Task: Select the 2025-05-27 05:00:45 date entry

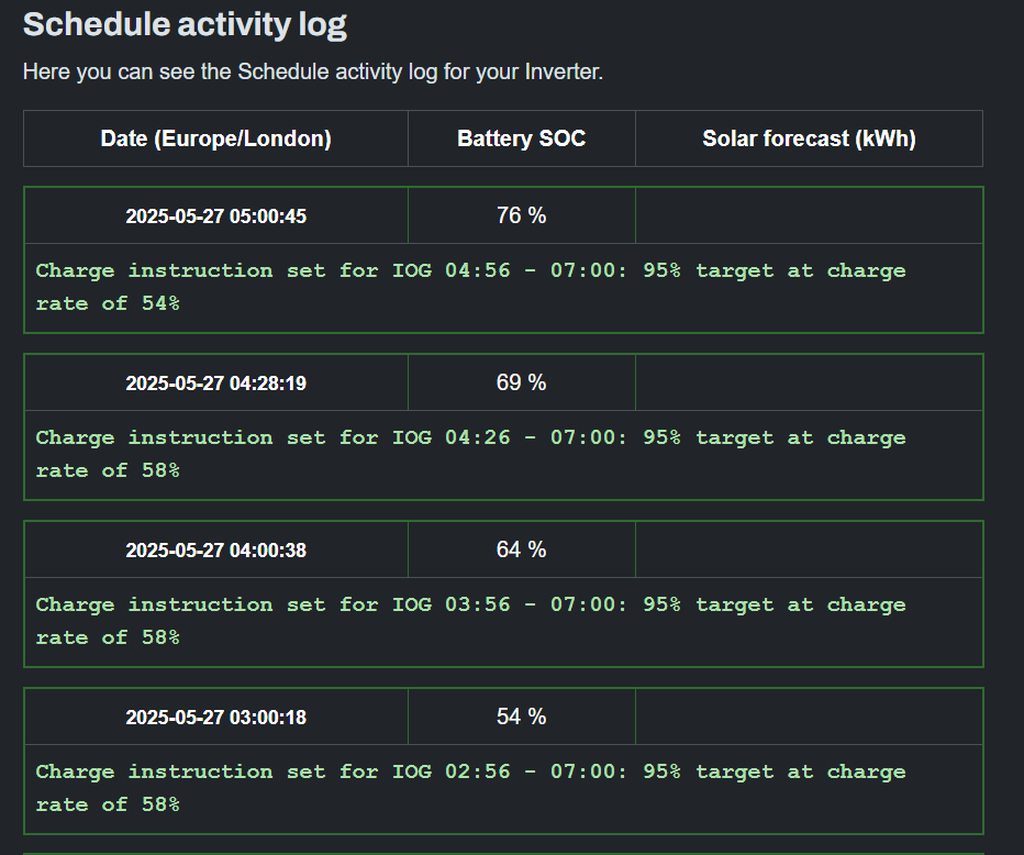Action: tap(216, 216)
